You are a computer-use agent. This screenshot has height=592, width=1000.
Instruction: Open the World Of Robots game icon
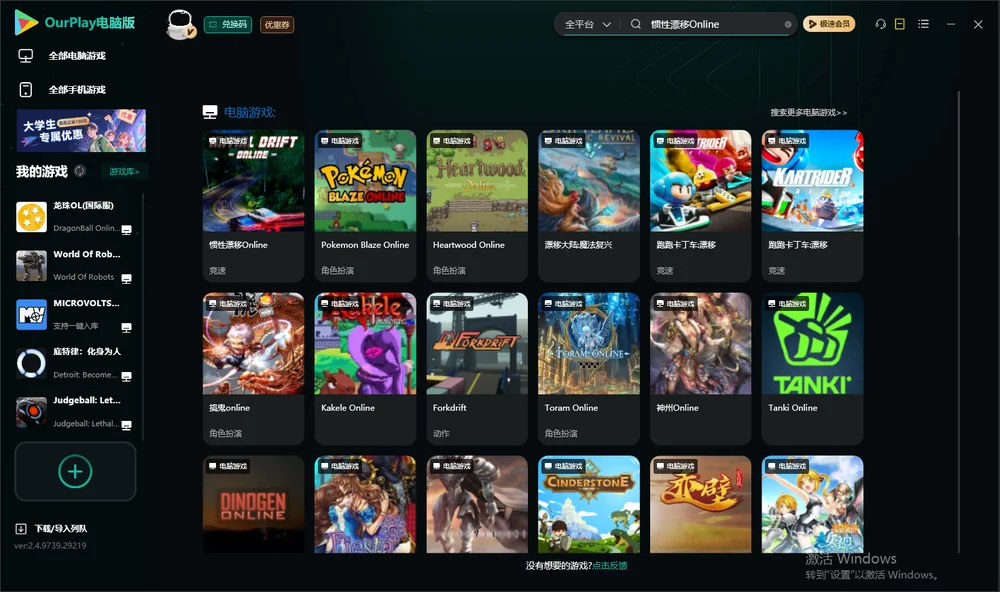[x=31, y=266]
